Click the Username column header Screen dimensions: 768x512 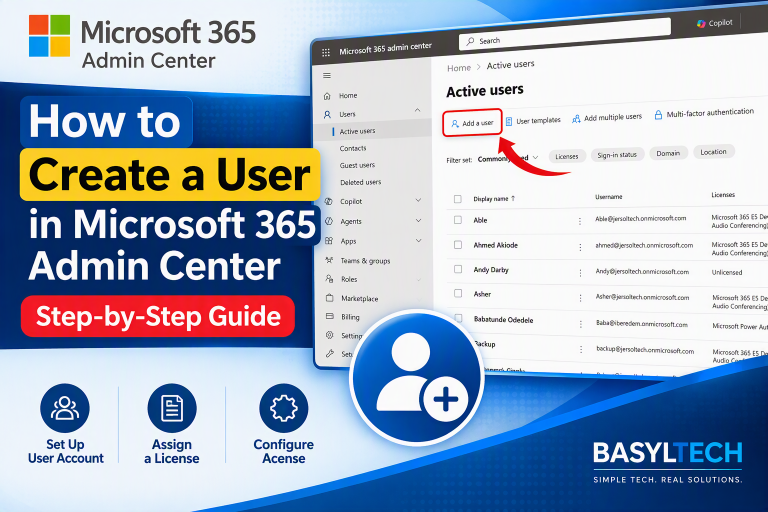[608, 197]
